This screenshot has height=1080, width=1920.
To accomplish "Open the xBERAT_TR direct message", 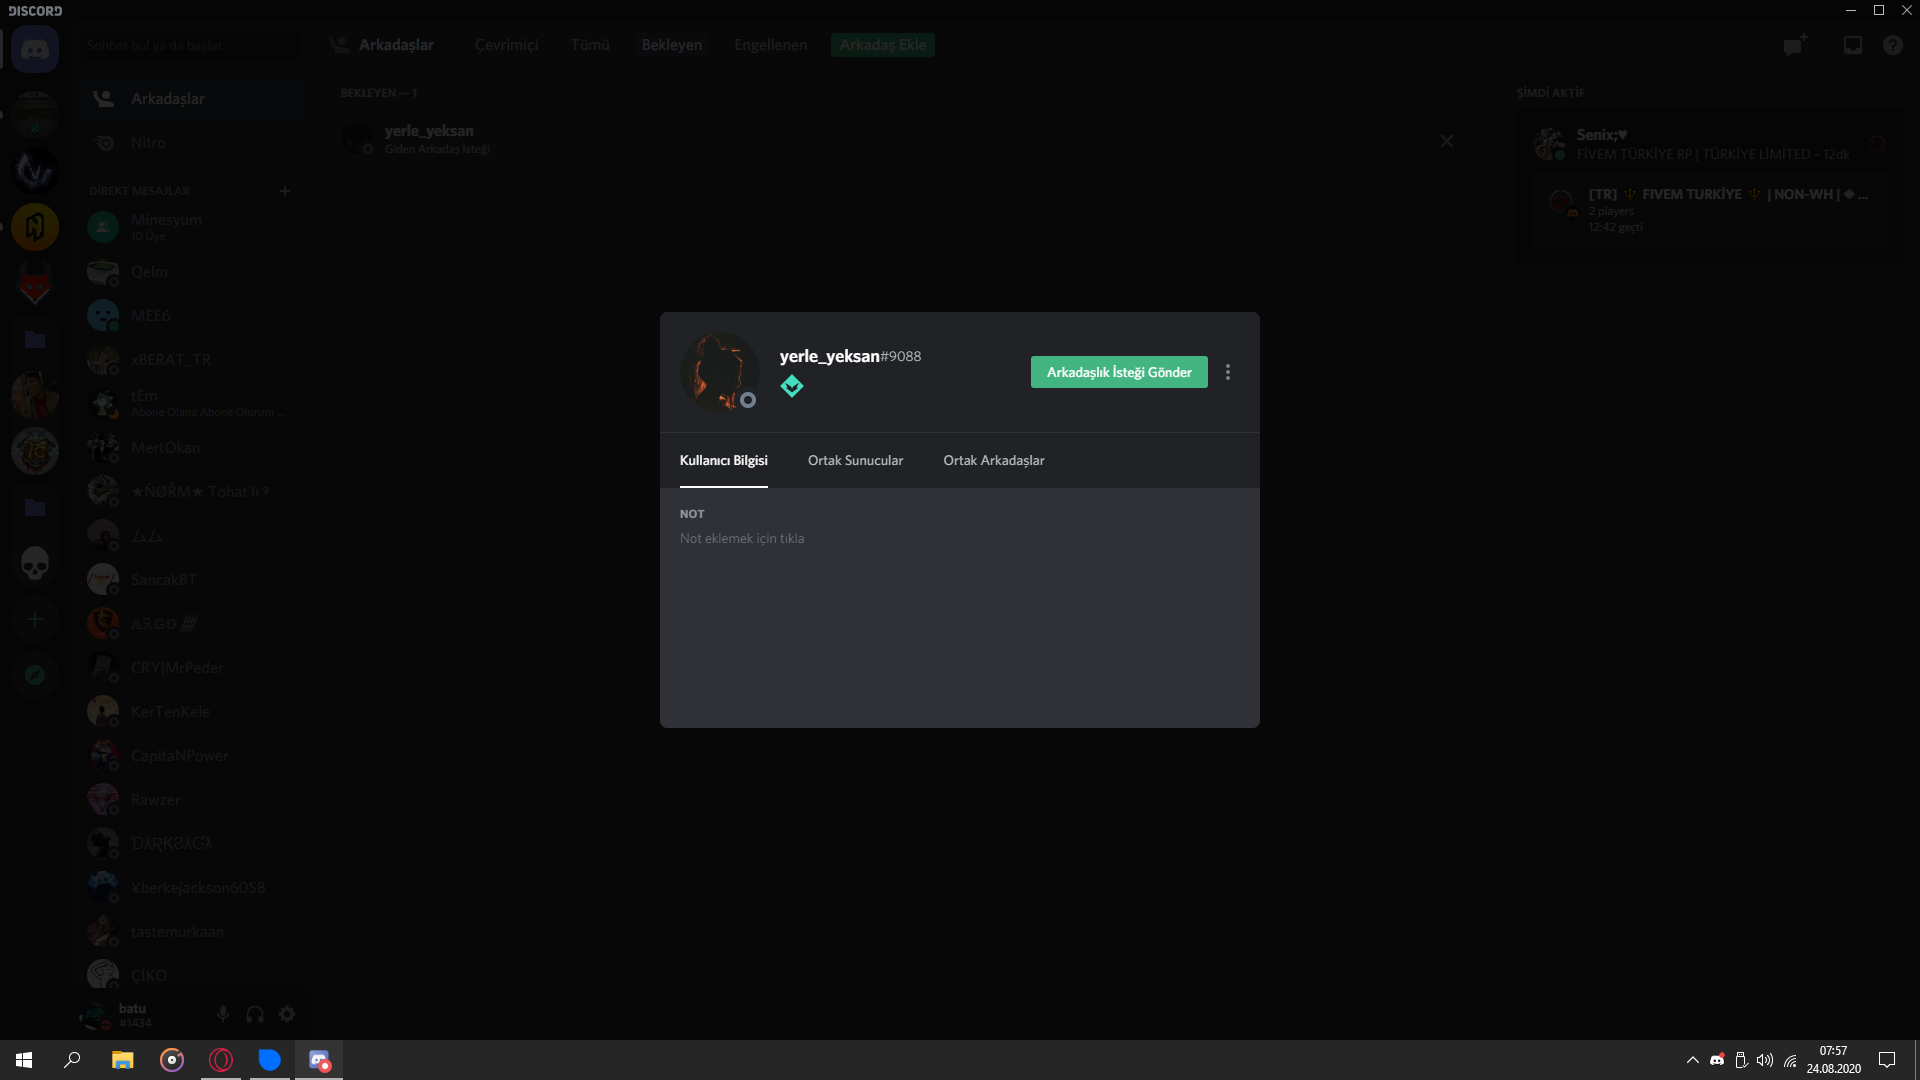I will click(x=190, y=360).
